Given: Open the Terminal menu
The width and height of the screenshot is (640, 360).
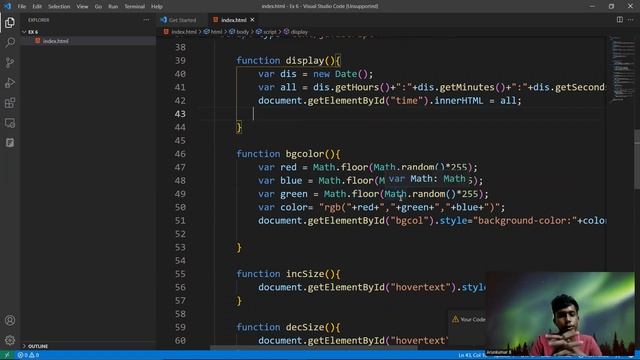Looking at the screenshot, I should coord(134,7).
